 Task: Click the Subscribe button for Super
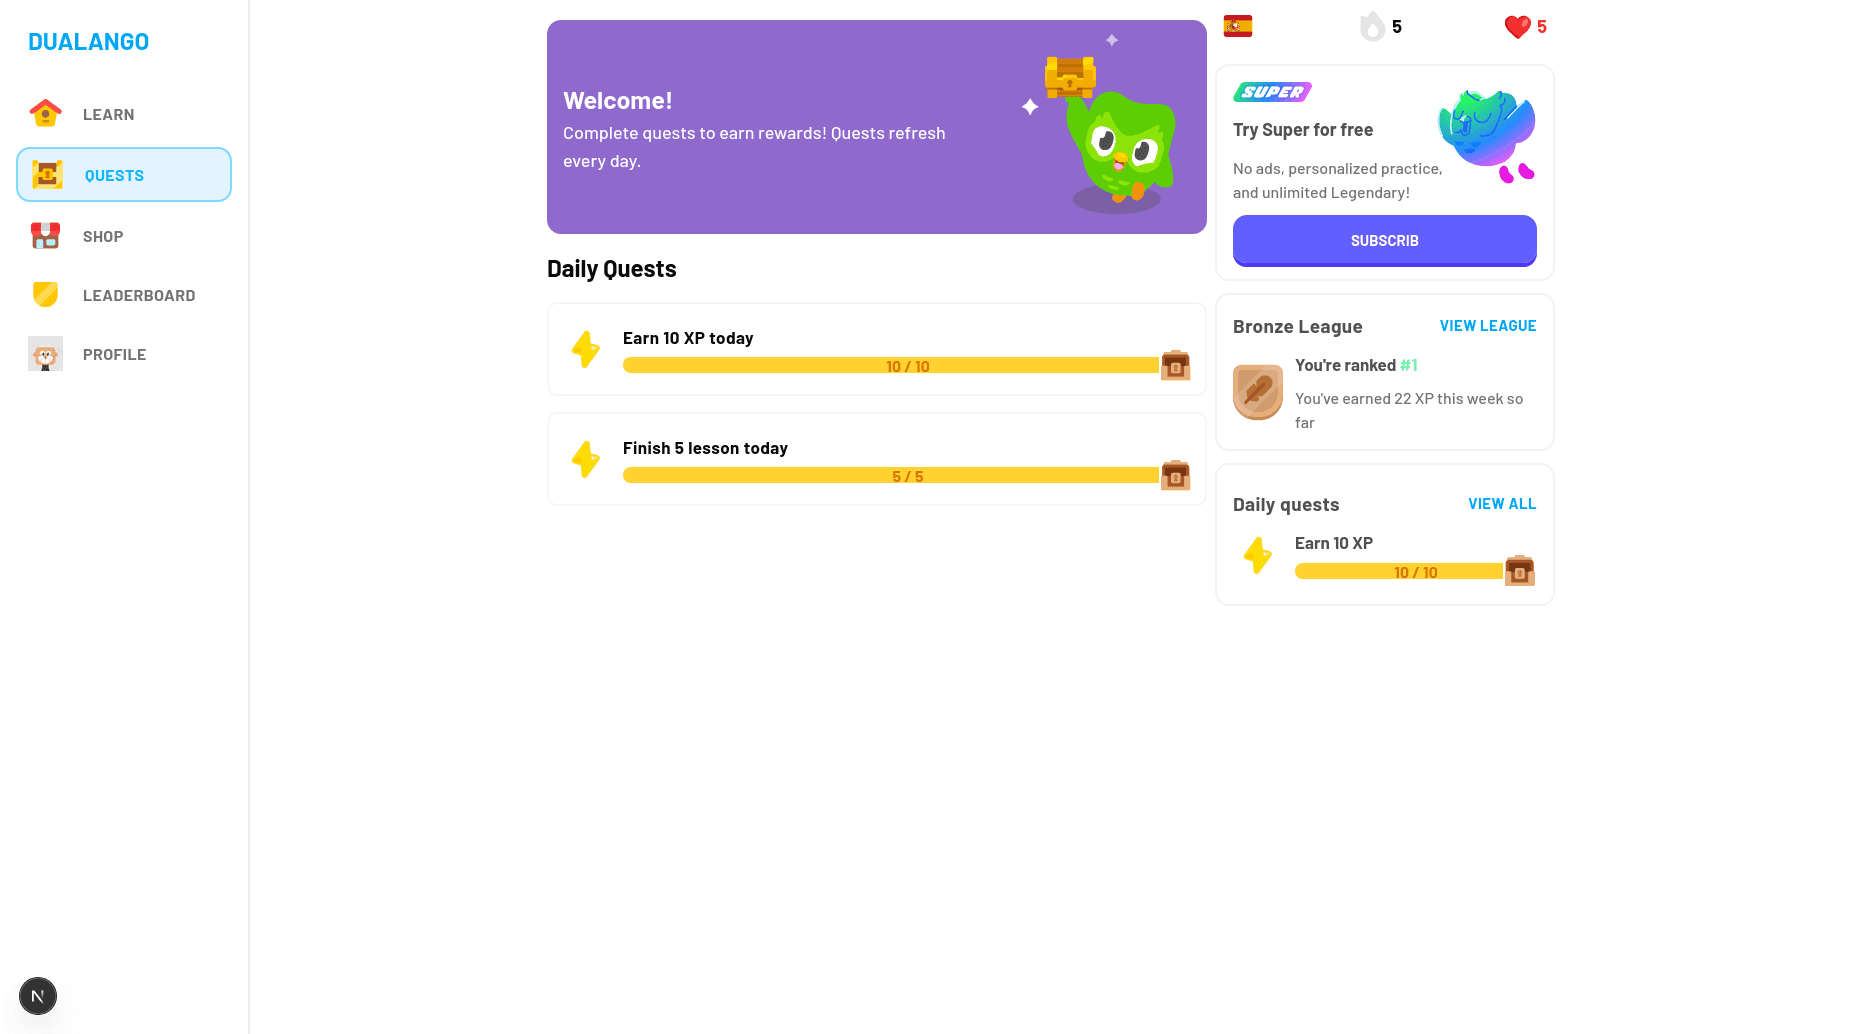1384,241
